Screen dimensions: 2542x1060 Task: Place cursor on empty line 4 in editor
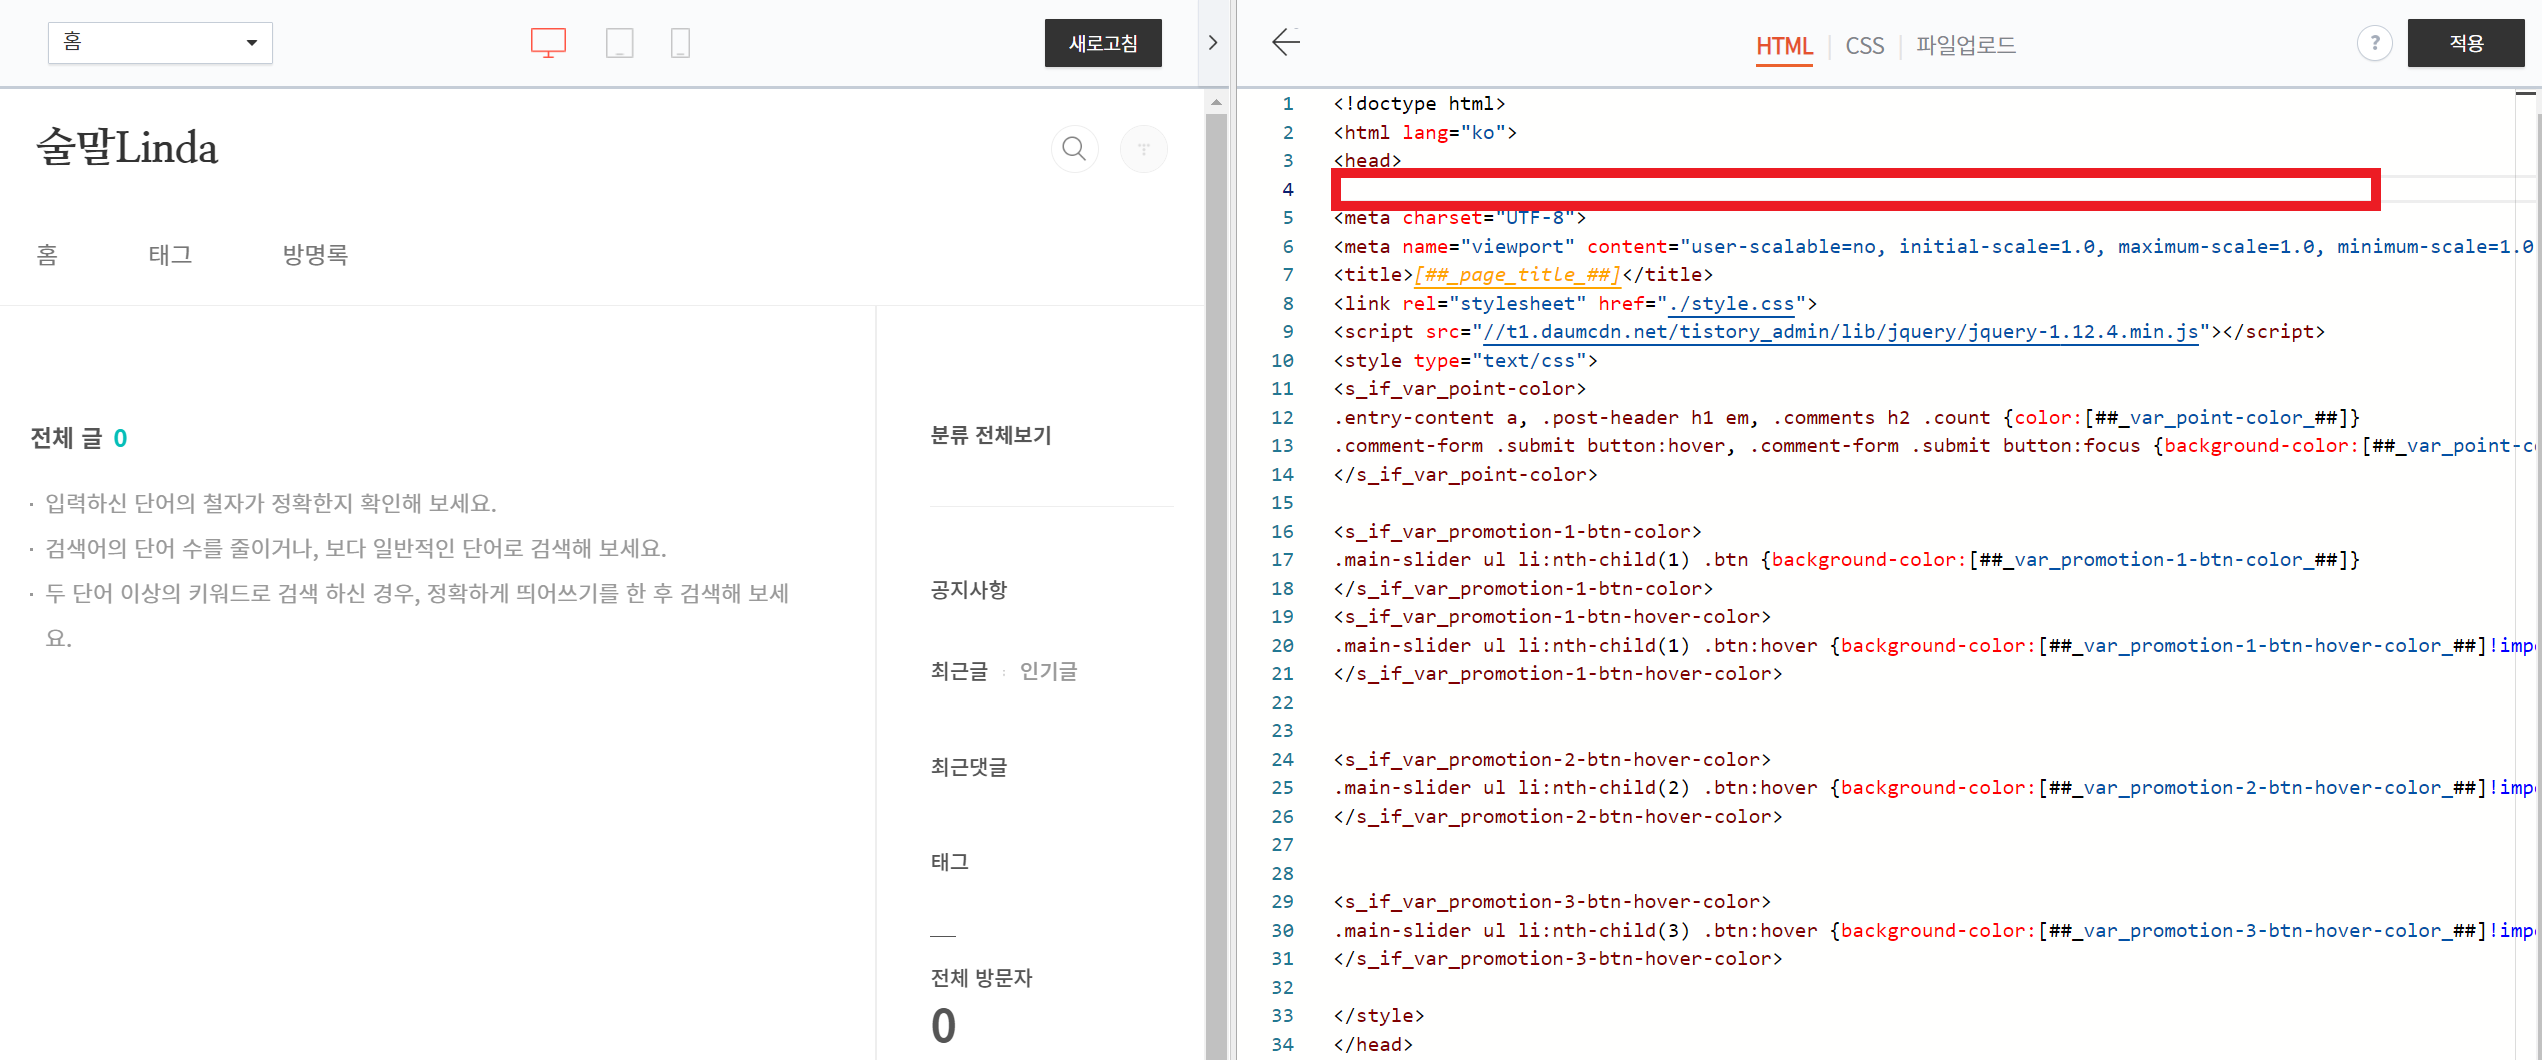coord(1855,189)
